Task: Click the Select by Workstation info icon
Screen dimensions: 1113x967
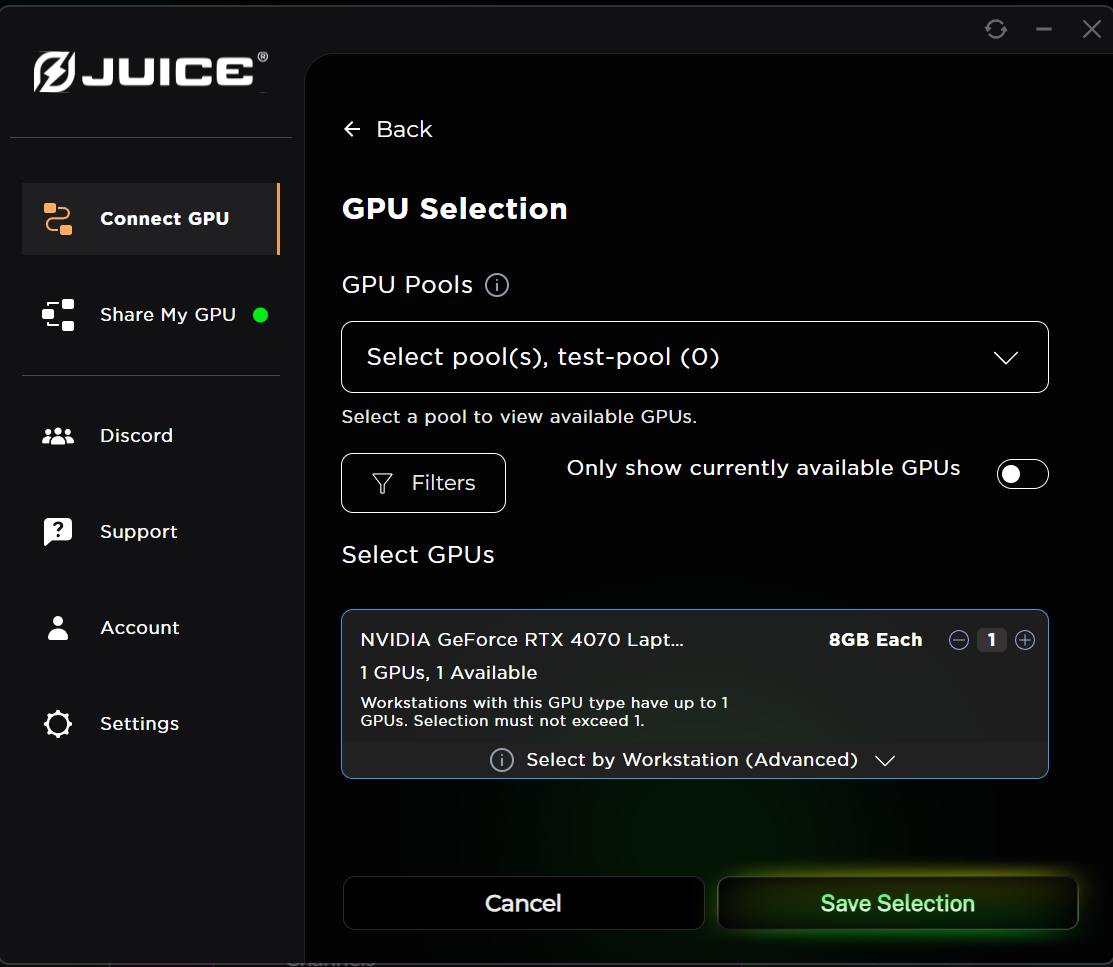Action: coord(502,760)
